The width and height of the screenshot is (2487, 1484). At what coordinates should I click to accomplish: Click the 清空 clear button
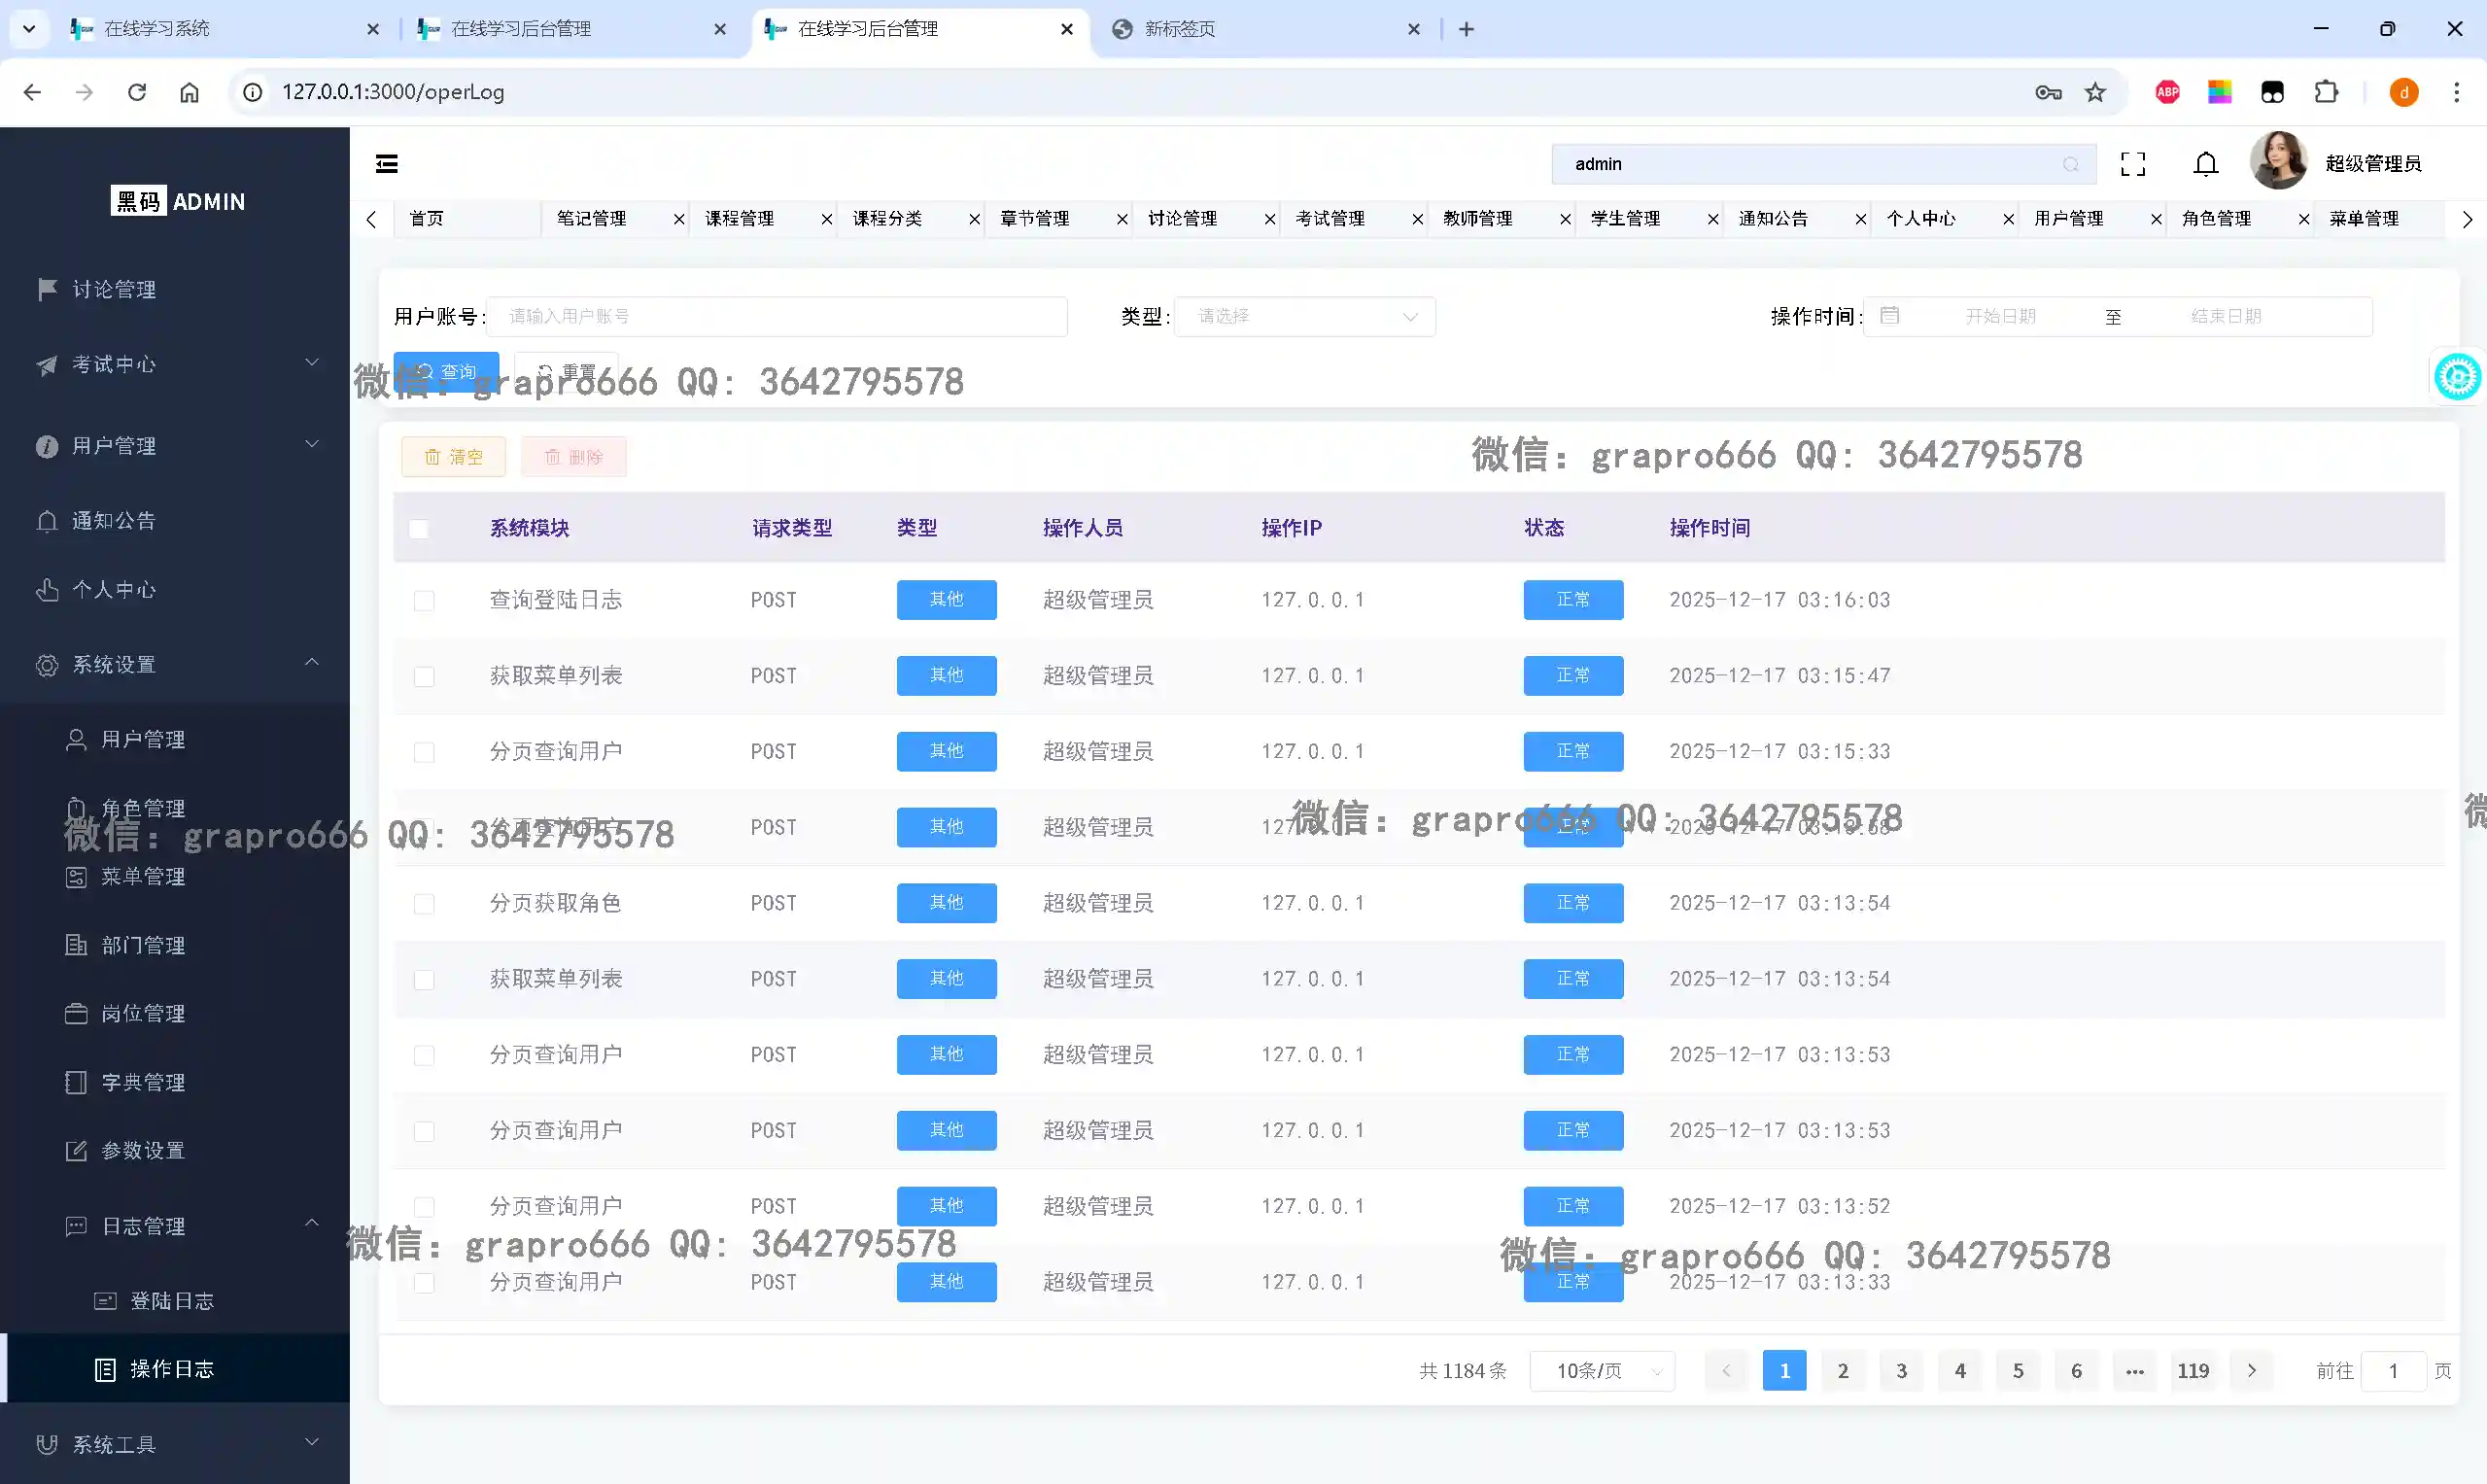click(453, 457)
